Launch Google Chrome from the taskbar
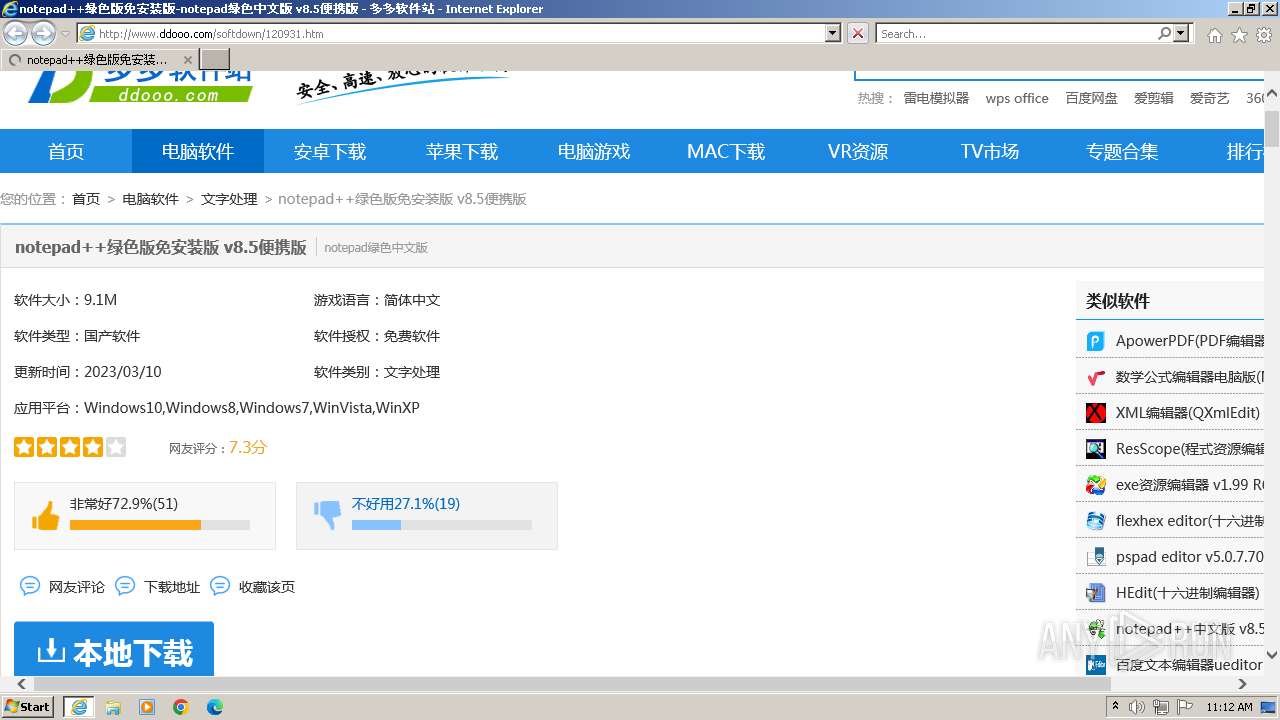 (x=181, y=707)
